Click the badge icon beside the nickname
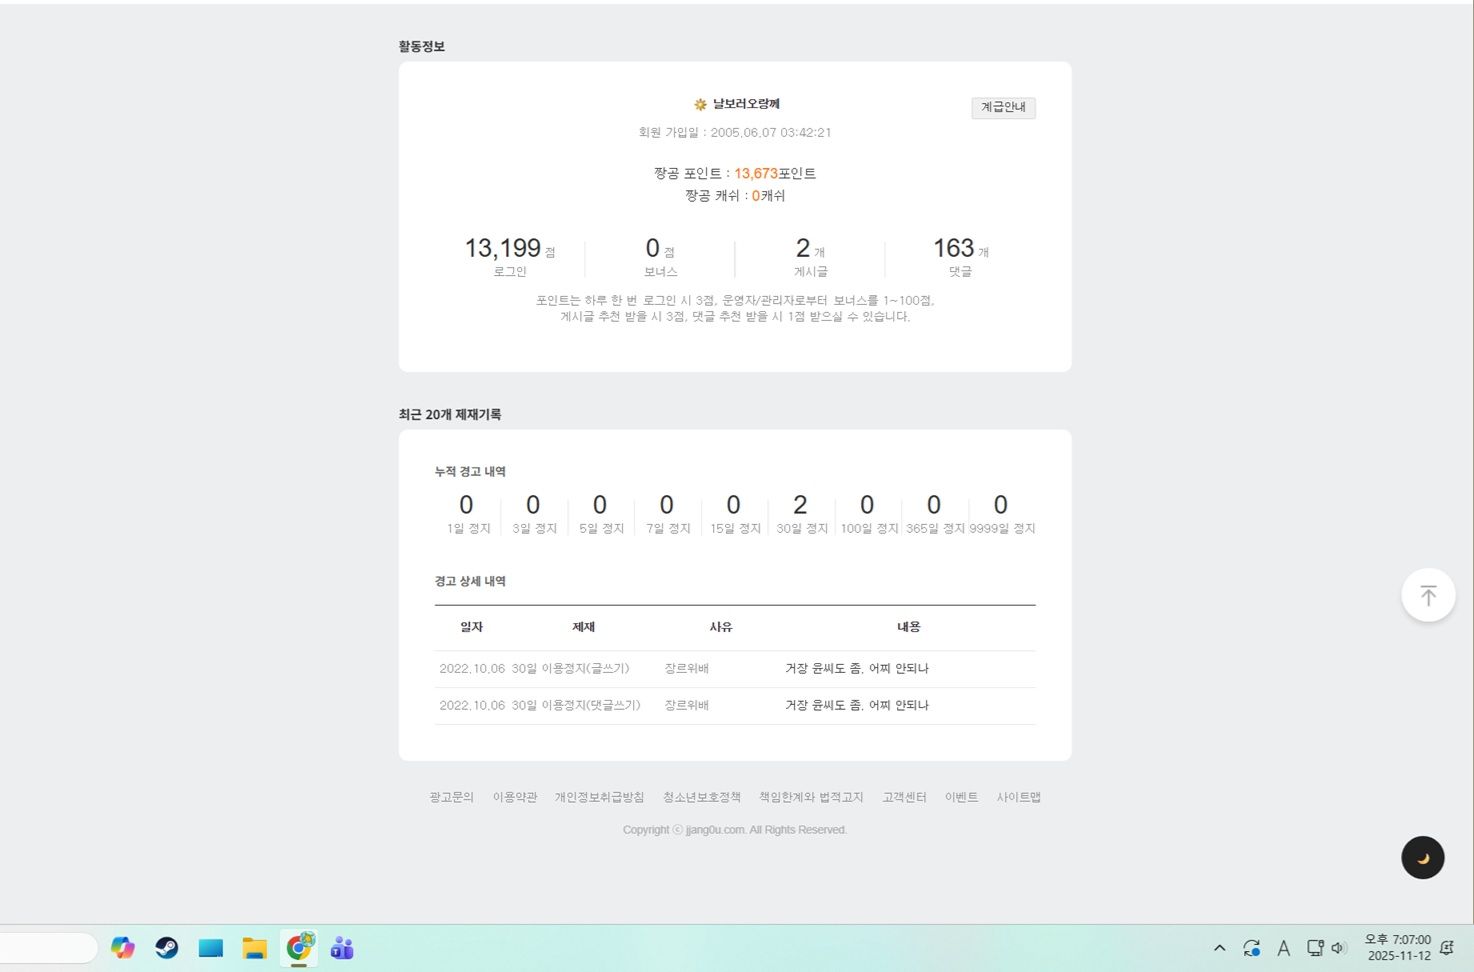 coord(700,105)
